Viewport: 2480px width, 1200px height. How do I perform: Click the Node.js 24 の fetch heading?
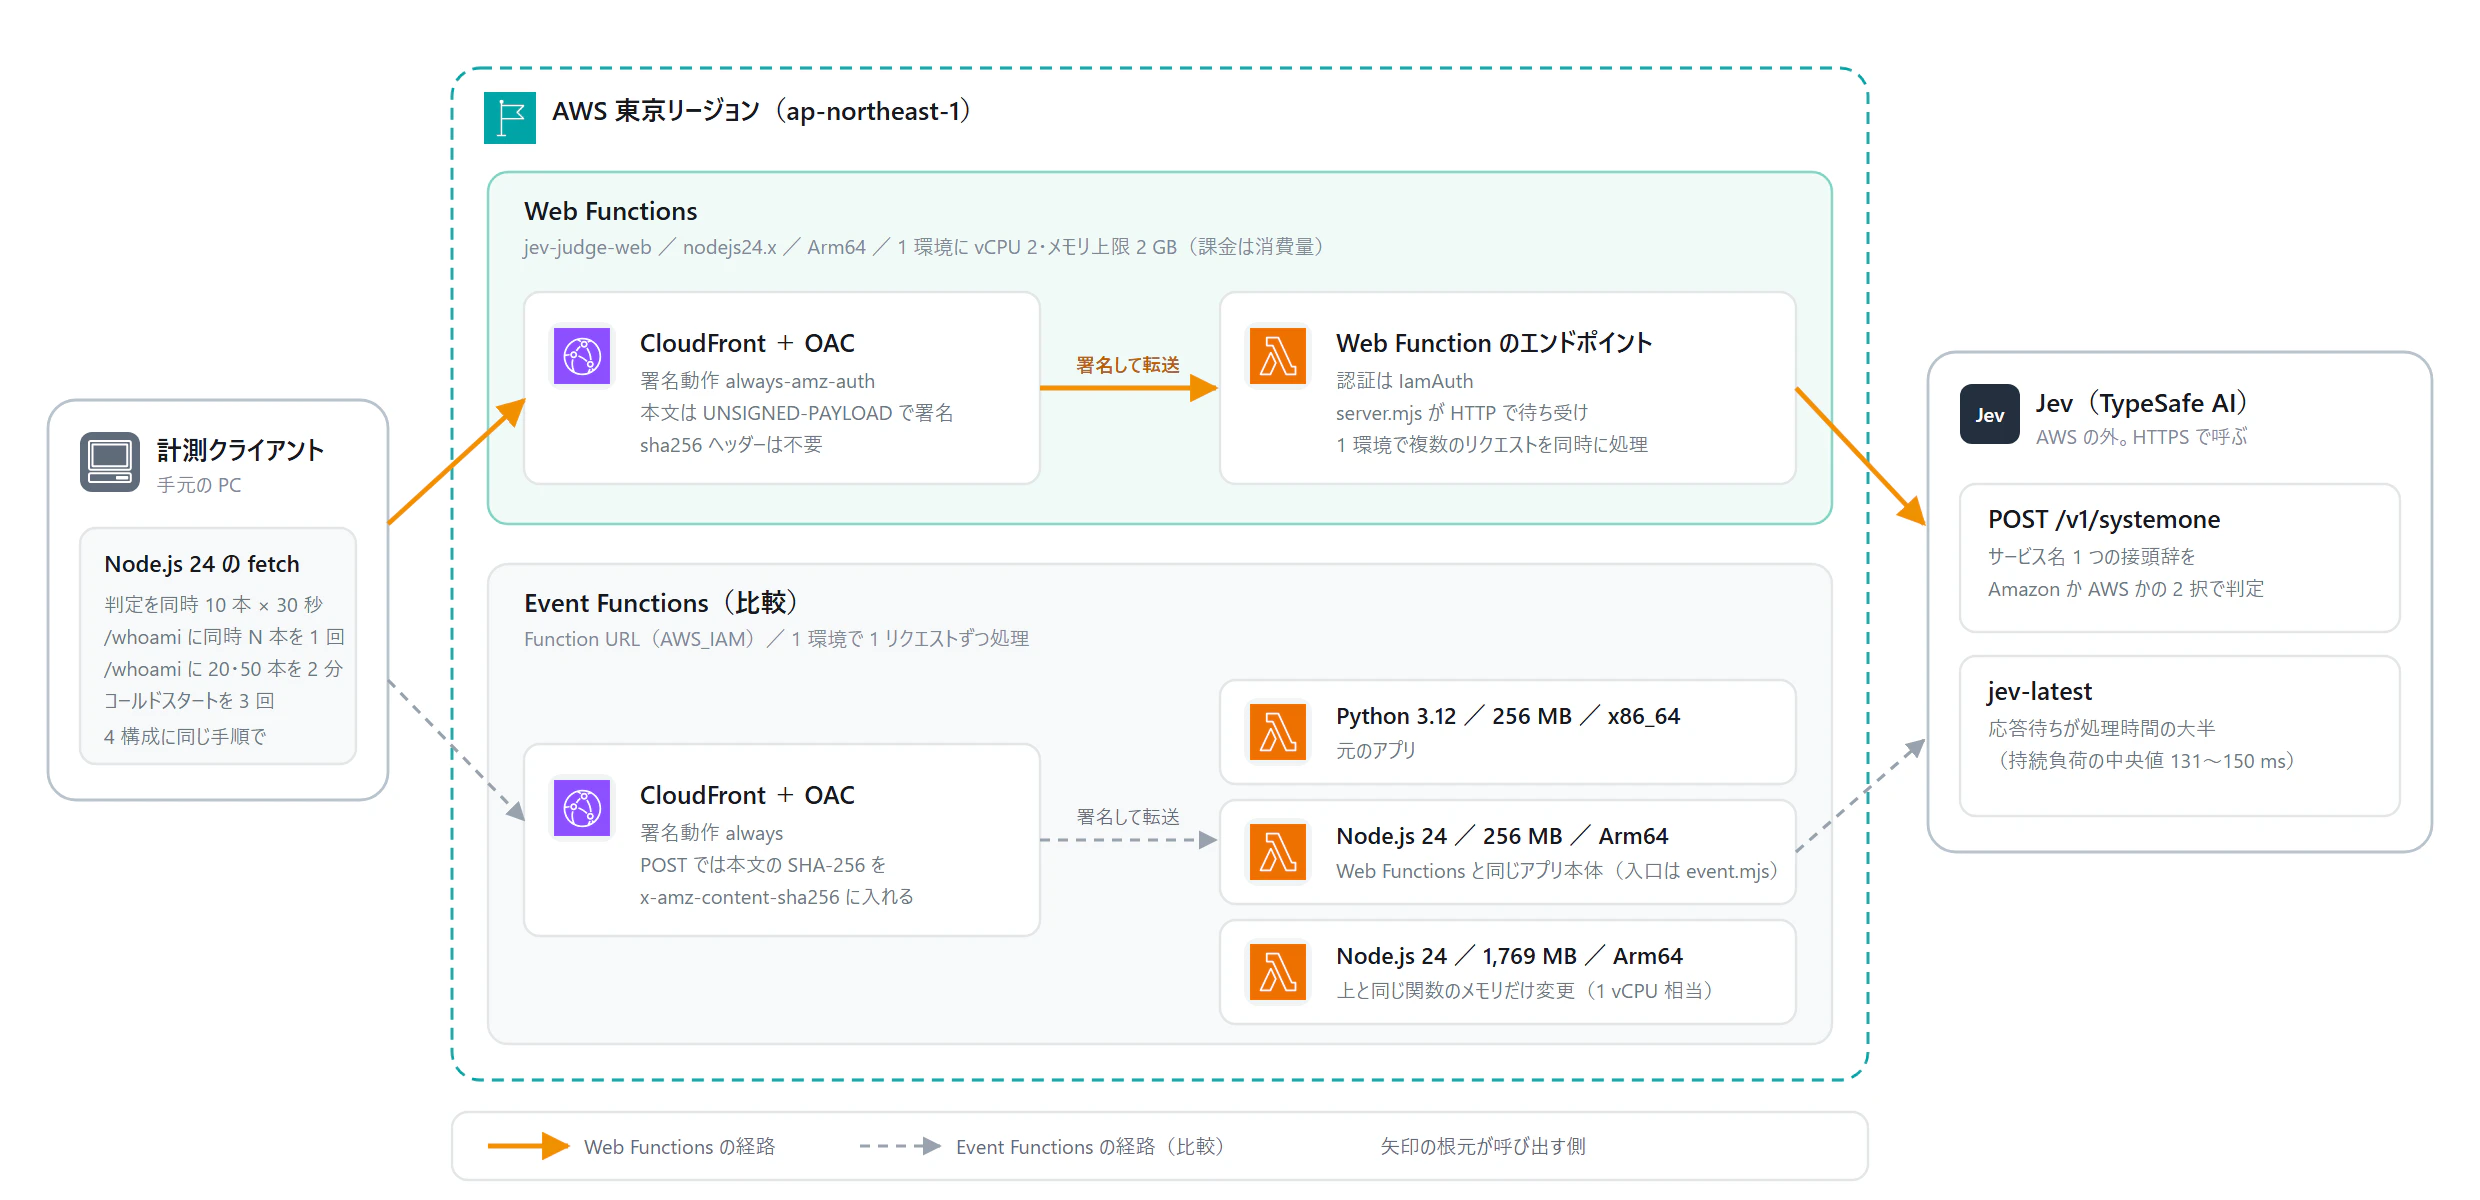202,564
